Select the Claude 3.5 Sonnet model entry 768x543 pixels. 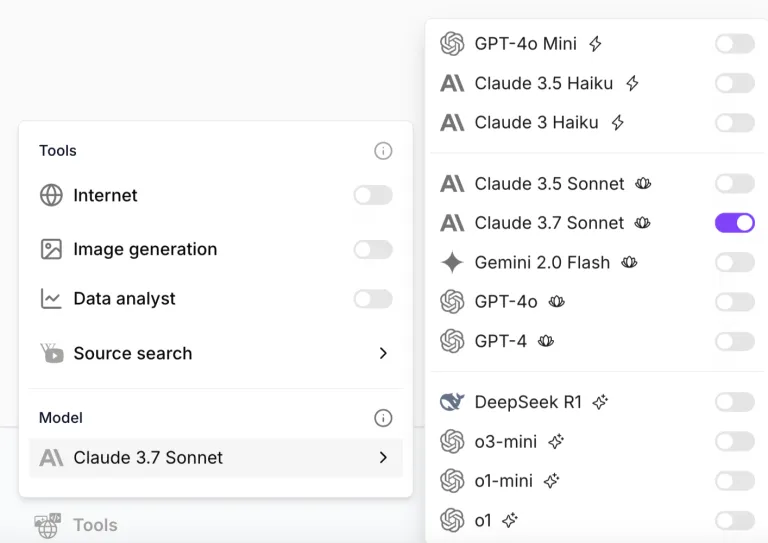click(x=597, y=184)
